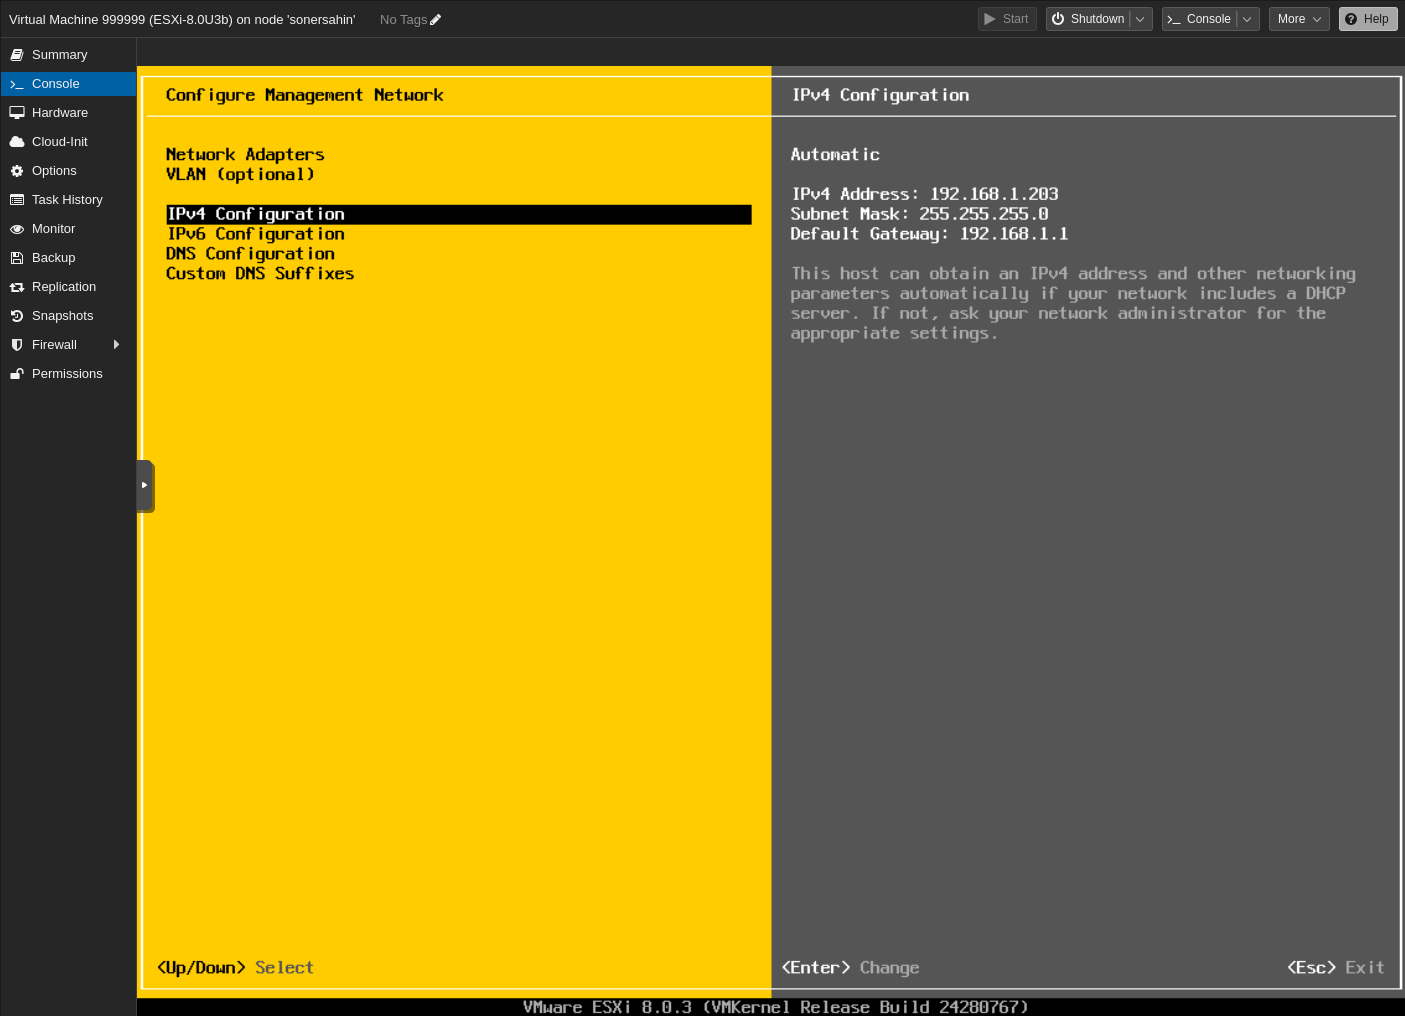
Task: Click the Shutdown power icon
Action: click(x=1058, y=19)
